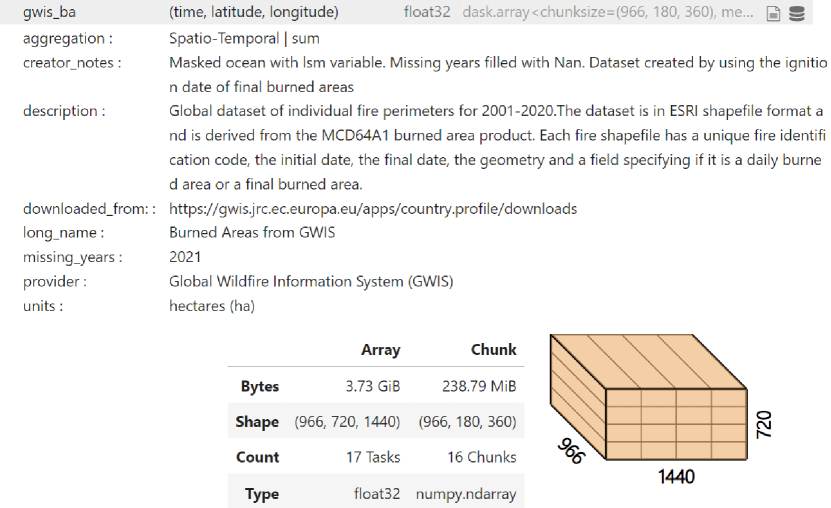Open the gwis.jrc.ec.europa.eu downloads URL
Image resolution: width=831 pixels, height=508 pixels.
[373, 209]
